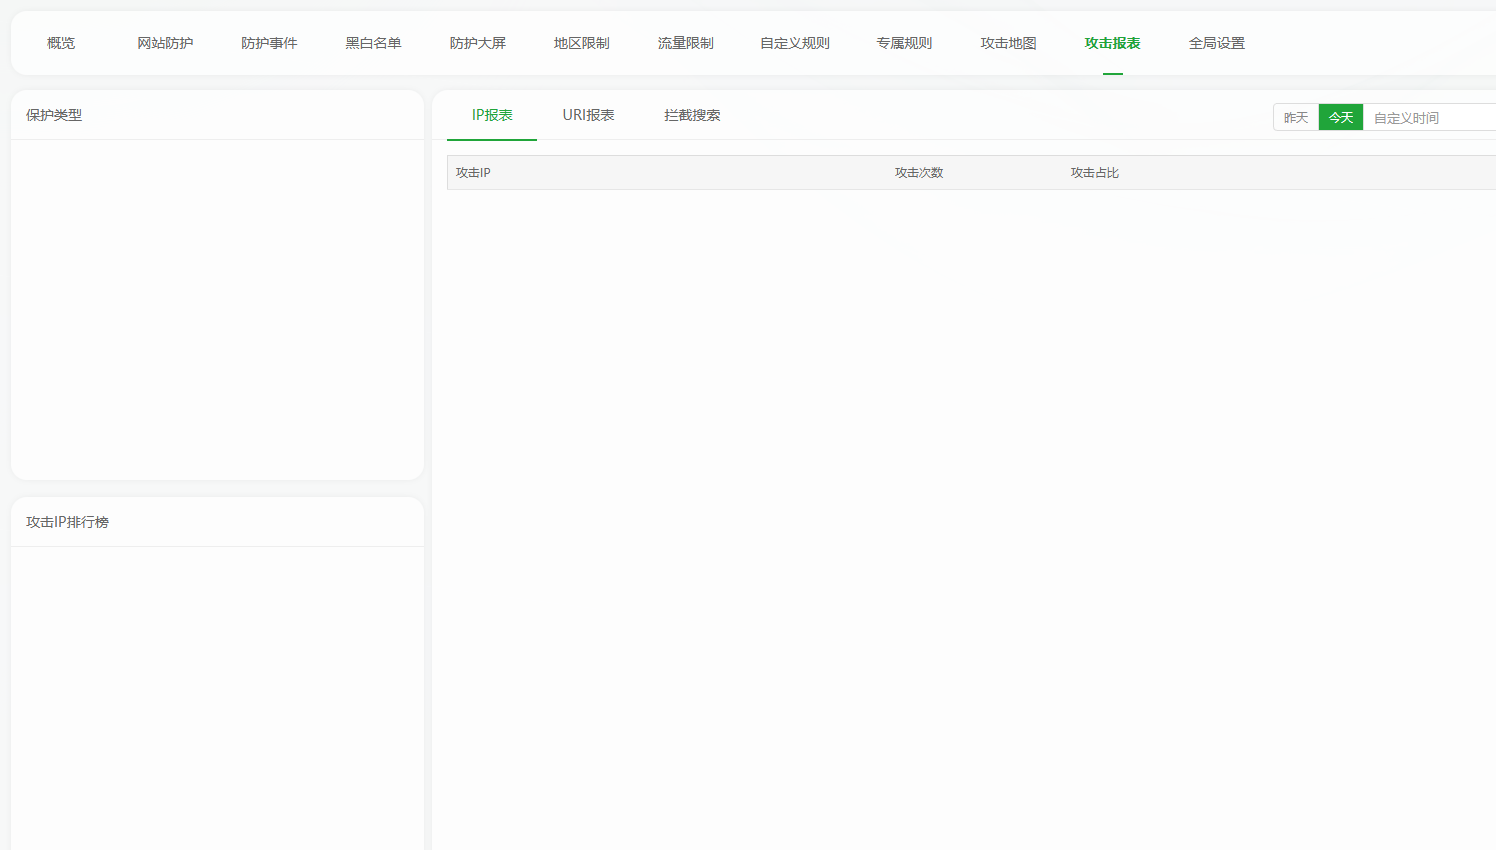Image resolution: width=1496 pixels, height=850 pixels.
Task: Open the 地区限制 region restriction page
Action: coord(582,43)
